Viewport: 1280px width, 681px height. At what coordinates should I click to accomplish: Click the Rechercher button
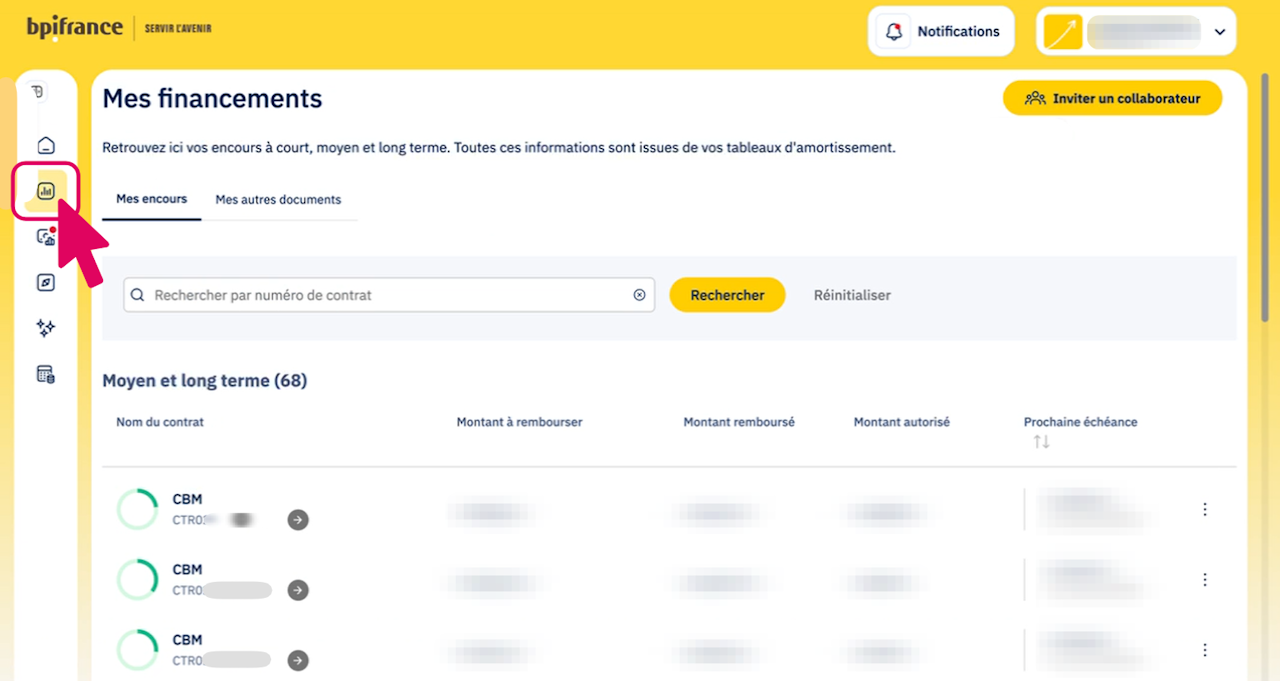[x=727, y=295]
